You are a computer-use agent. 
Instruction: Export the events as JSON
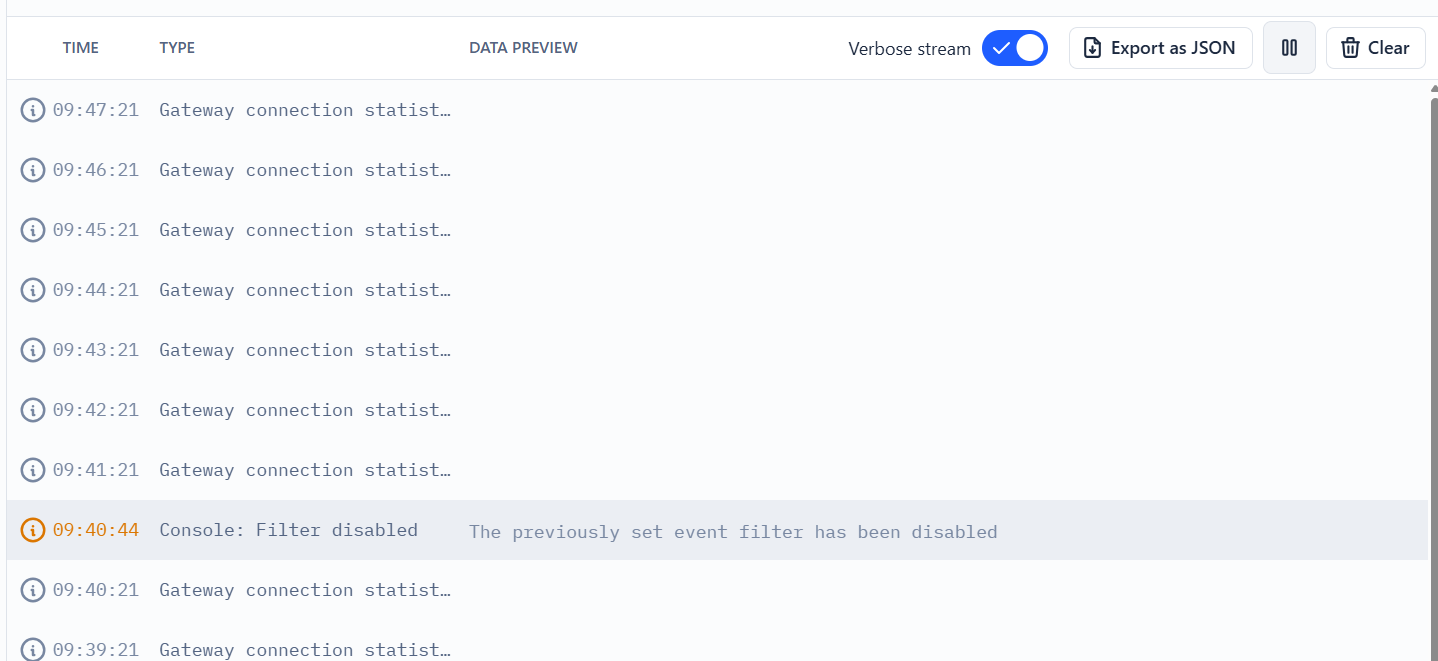[1160, 48]
